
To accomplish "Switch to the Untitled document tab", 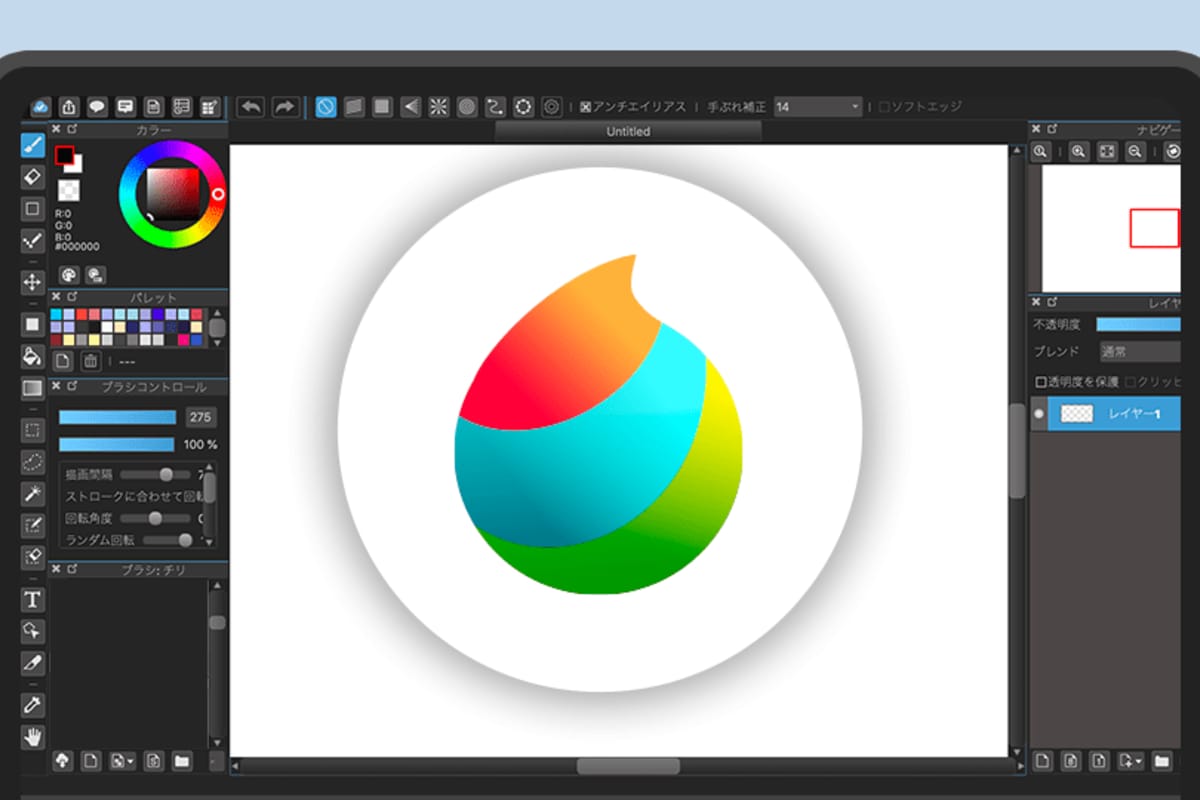I will 628,131.
